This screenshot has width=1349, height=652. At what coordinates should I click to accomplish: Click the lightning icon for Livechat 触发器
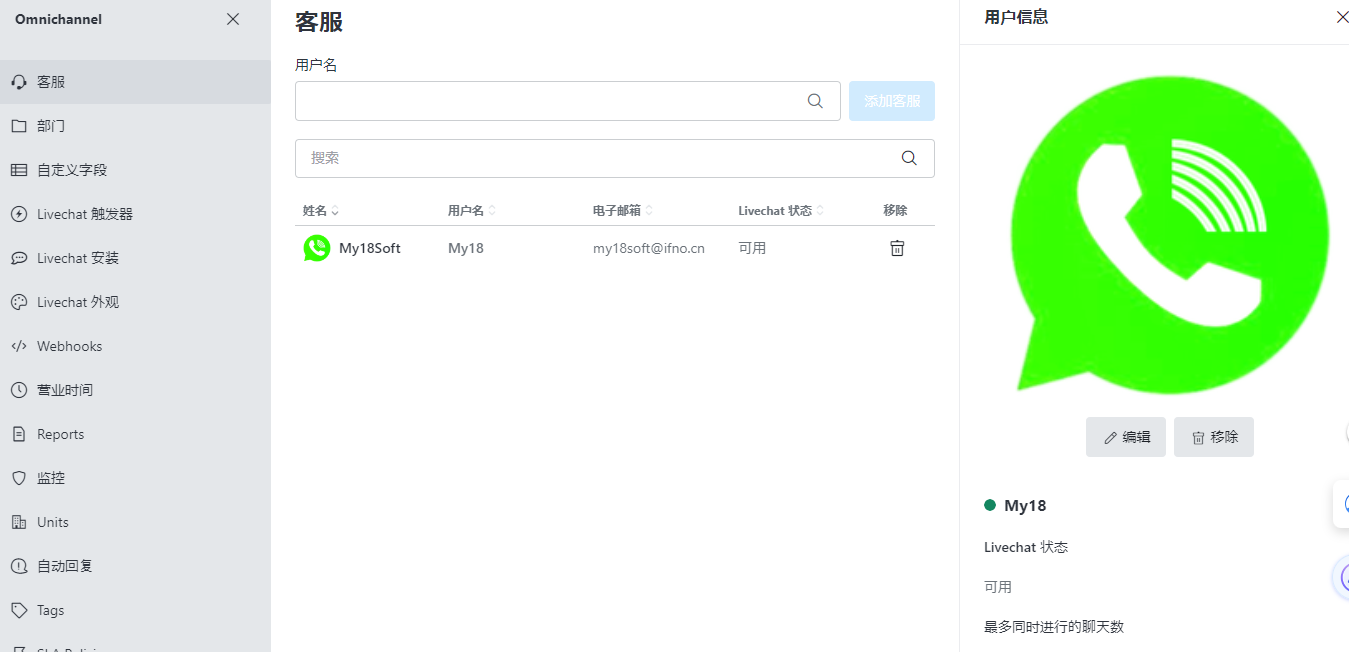tap(19, 214)
